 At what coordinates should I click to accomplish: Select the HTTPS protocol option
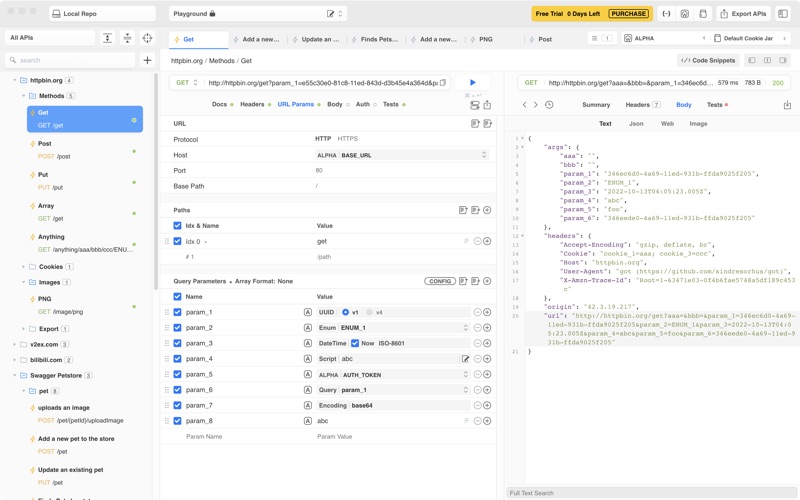click(x=347, y=139)
